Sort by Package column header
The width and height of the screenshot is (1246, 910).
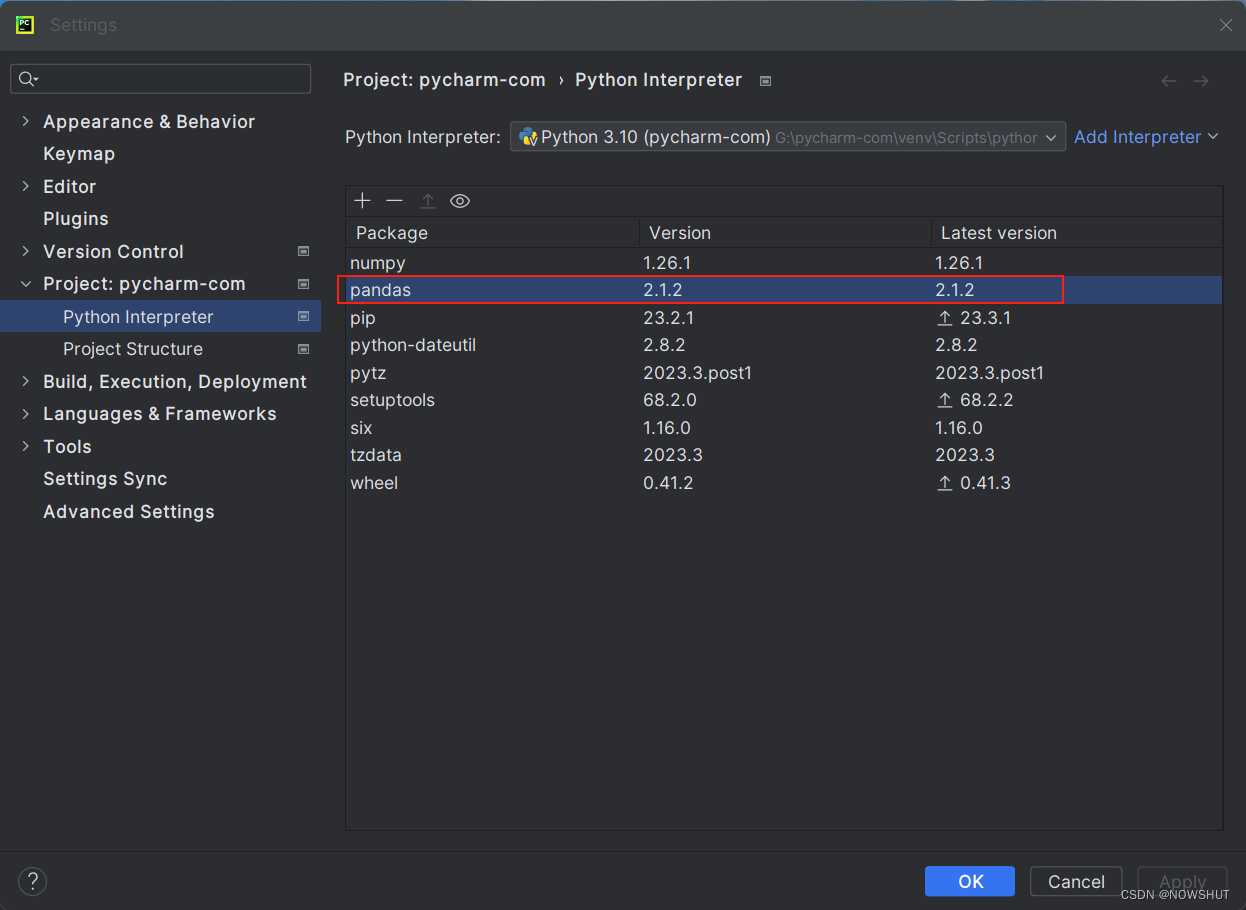(x=493, y=233)
